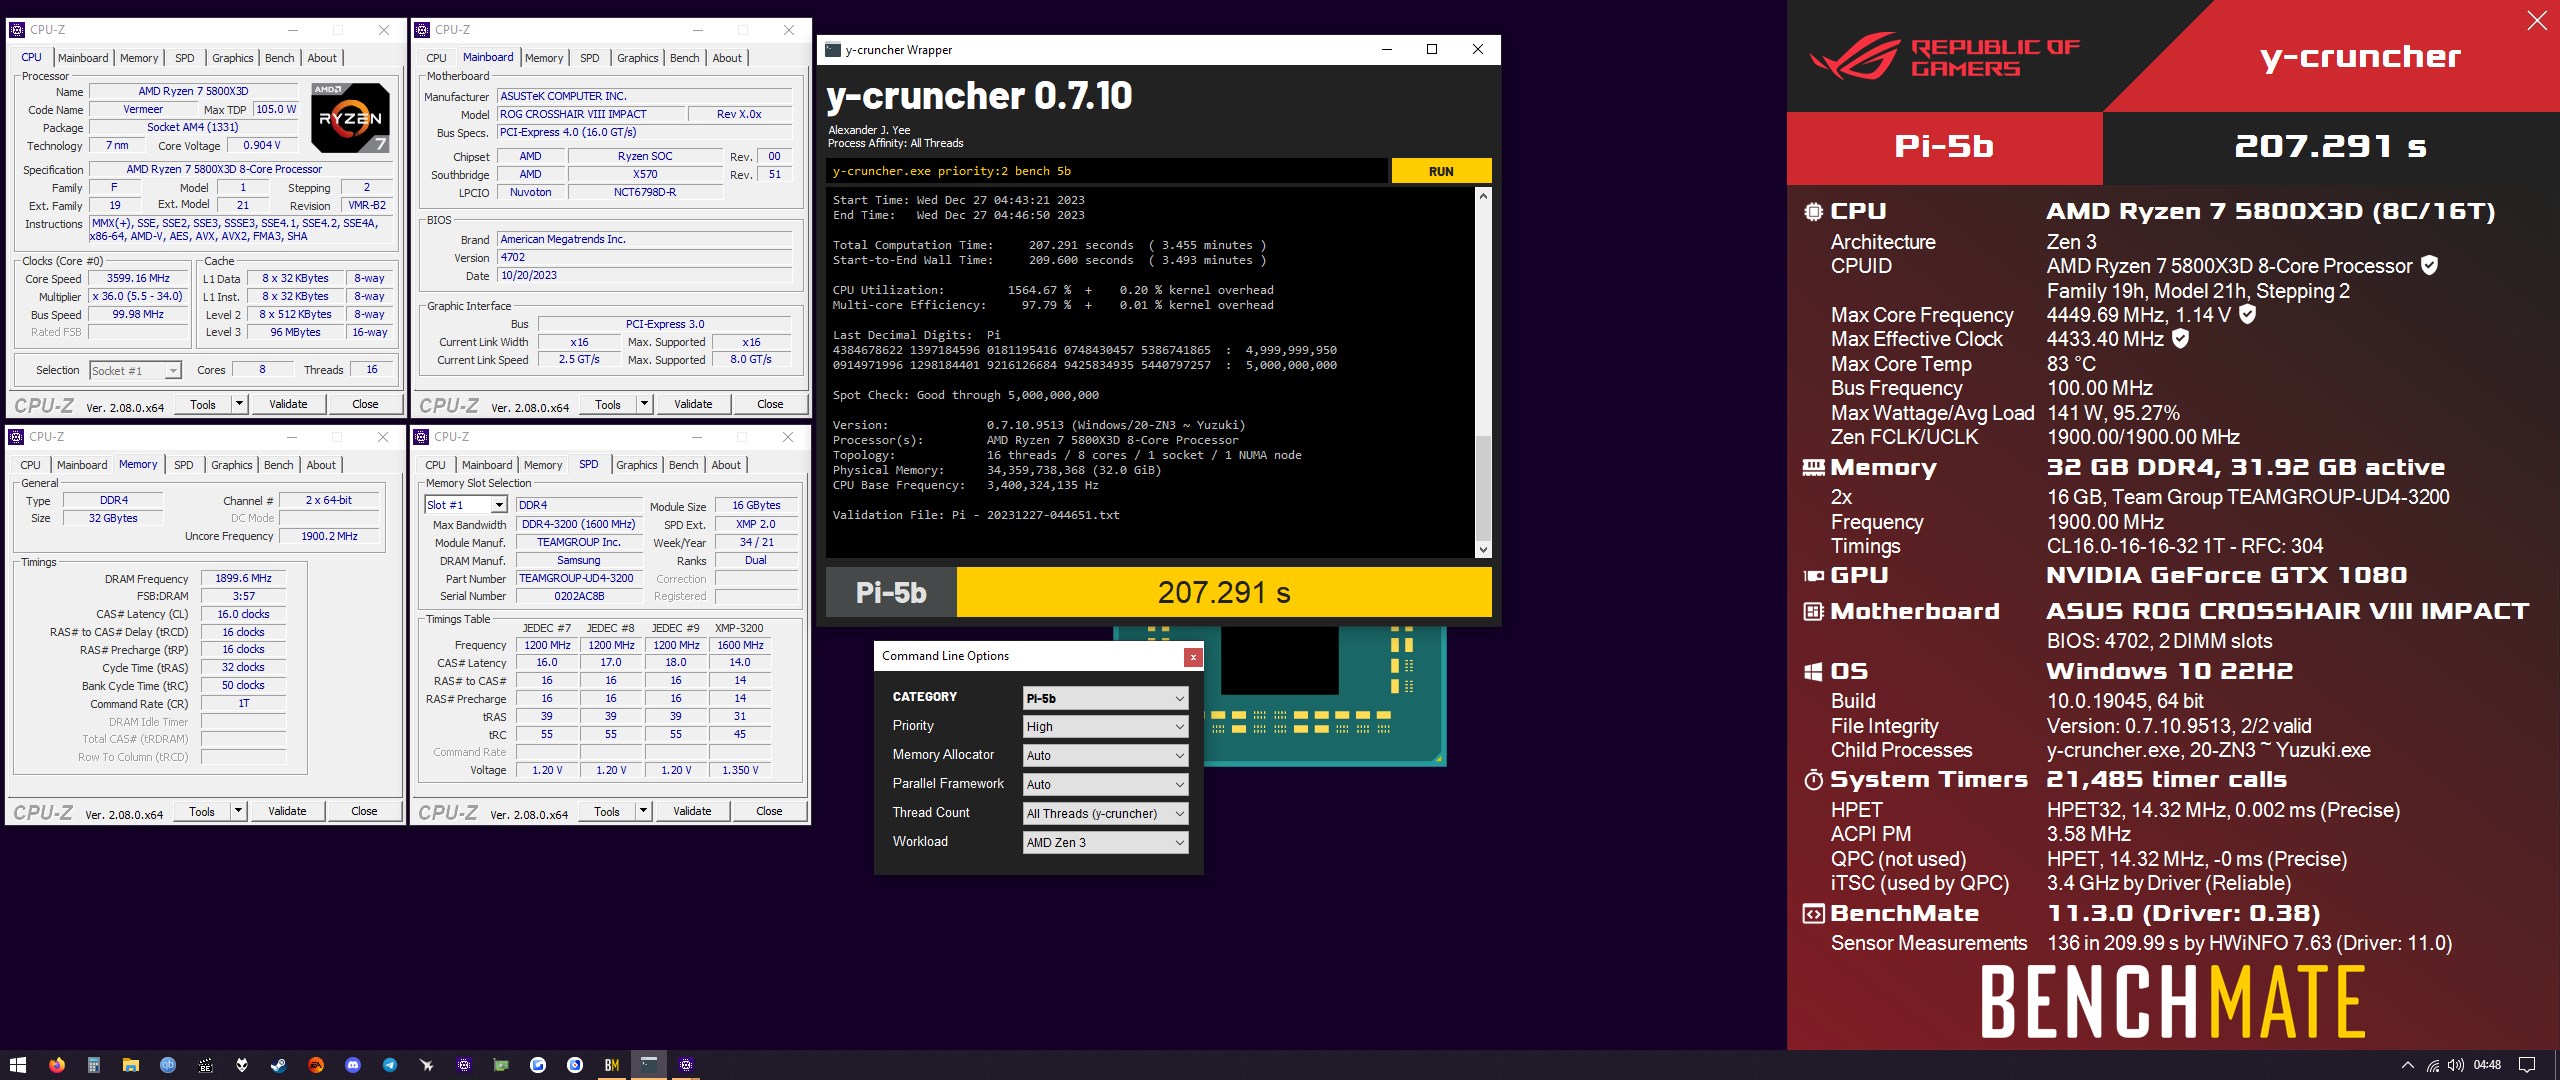
Task: Click the y-cruncher command line input field
Action: (1107, 171)
